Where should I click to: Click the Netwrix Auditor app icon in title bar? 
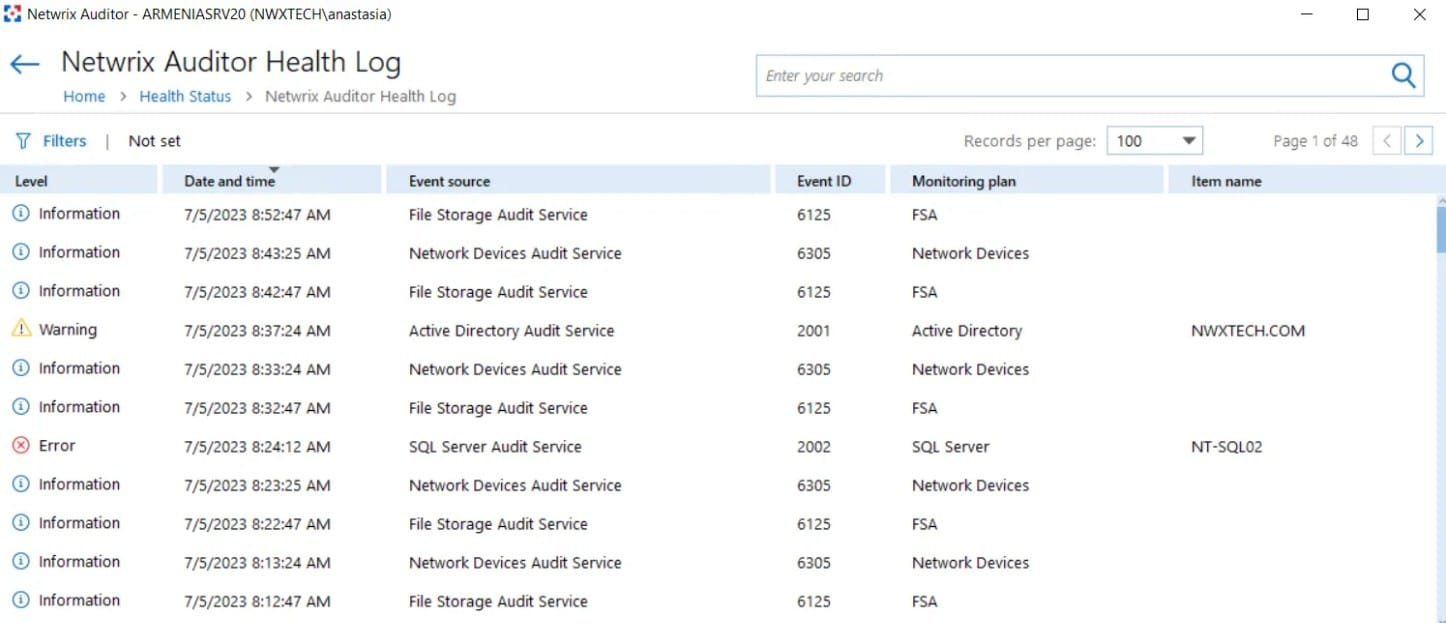[x=12, y=14]
